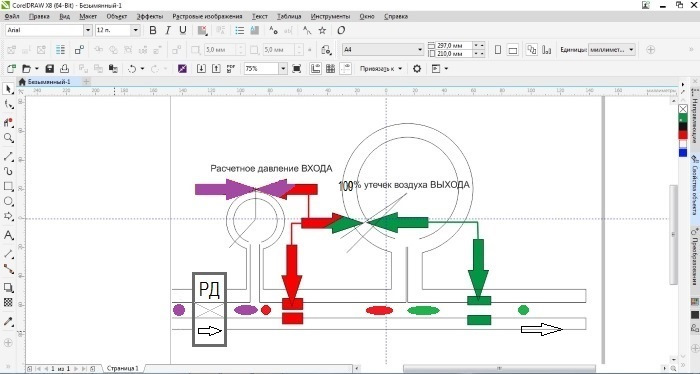Select the Zoom magnifier tool
Screen dimensions: 700x374
pos(8,138)
